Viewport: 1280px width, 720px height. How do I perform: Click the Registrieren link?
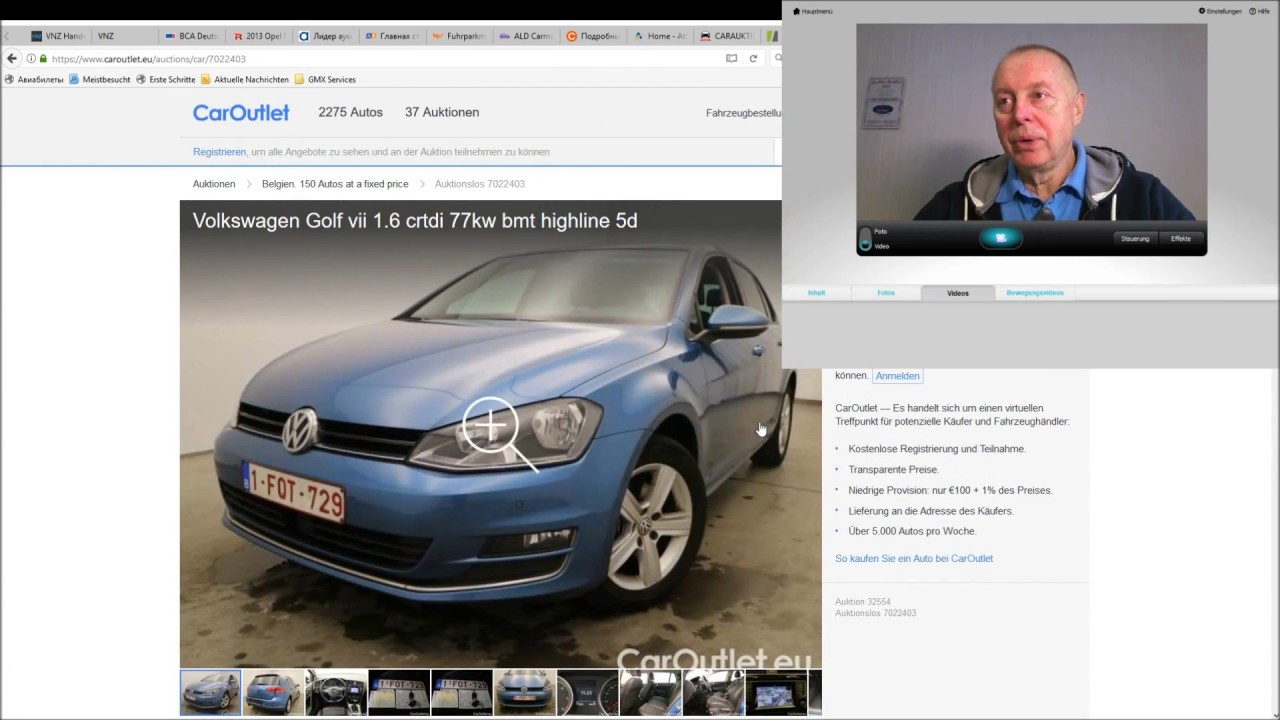tap(219, 152)
